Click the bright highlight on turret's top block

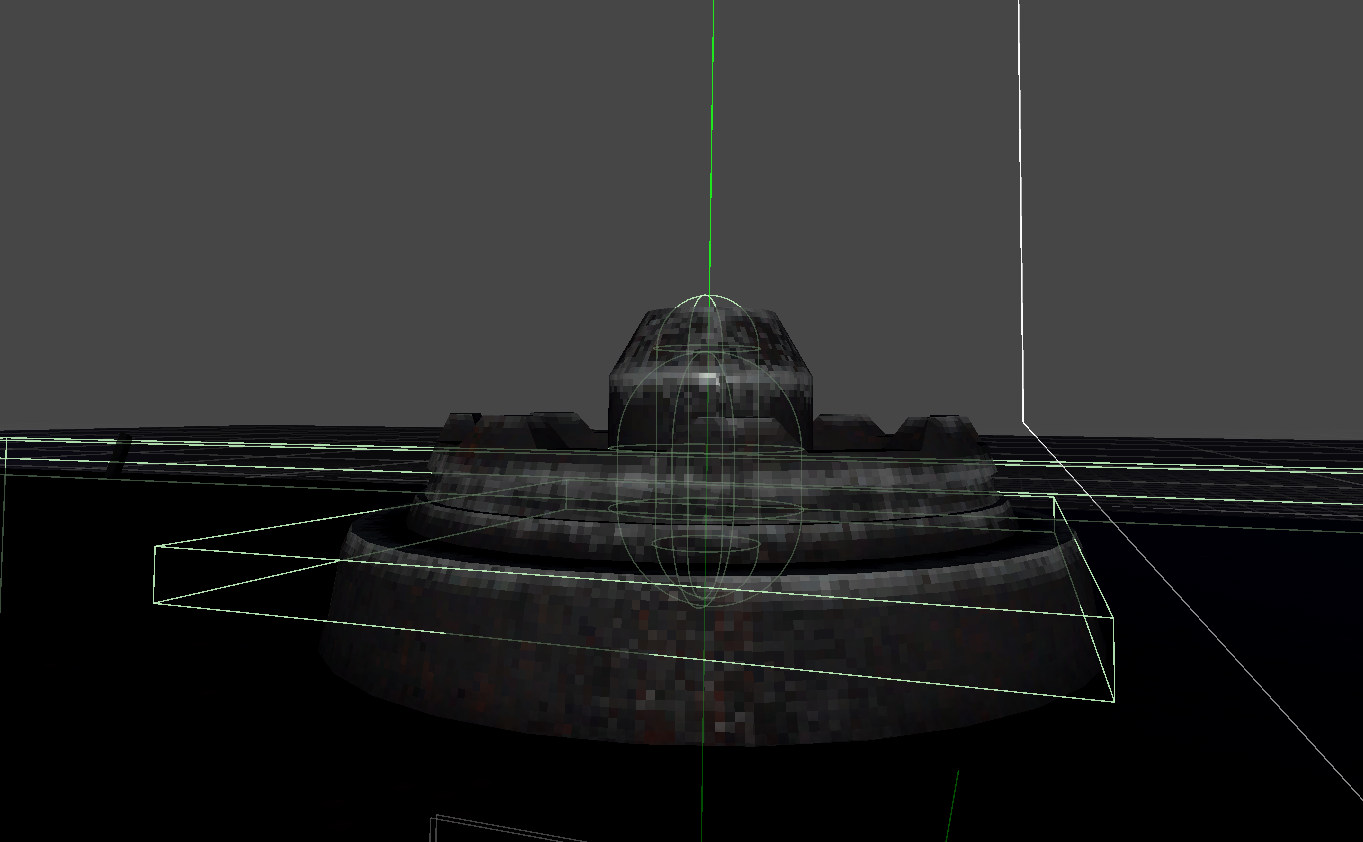(708, 378)
